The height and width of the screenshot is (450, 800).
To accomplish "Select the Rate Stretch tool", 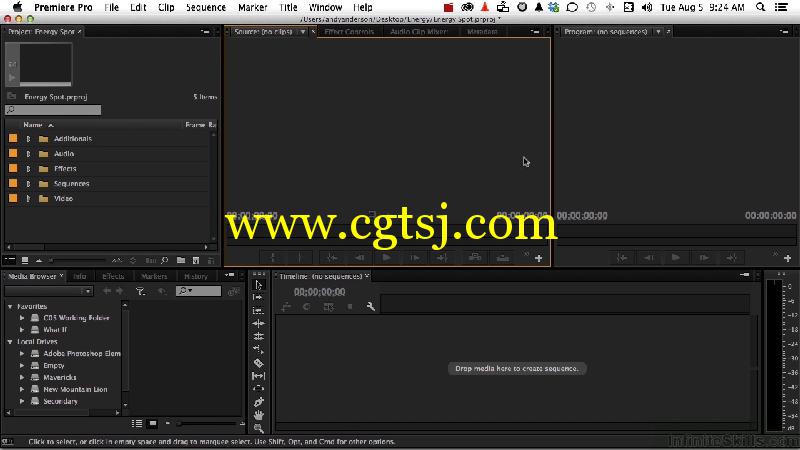I will click(259, 349).
